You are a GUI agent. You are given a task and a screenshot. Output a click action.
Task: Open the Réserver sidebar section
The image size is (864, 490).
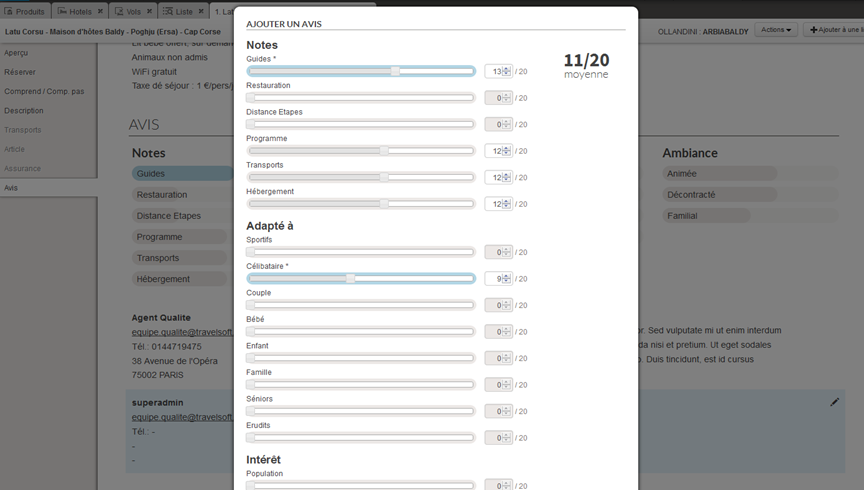pyautogui.click(x=20, y=72)
